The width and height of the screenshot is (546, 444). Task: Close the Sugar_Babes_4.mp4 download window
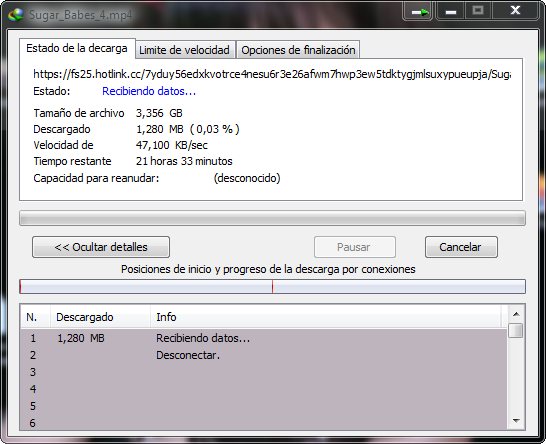pos(515,11)
